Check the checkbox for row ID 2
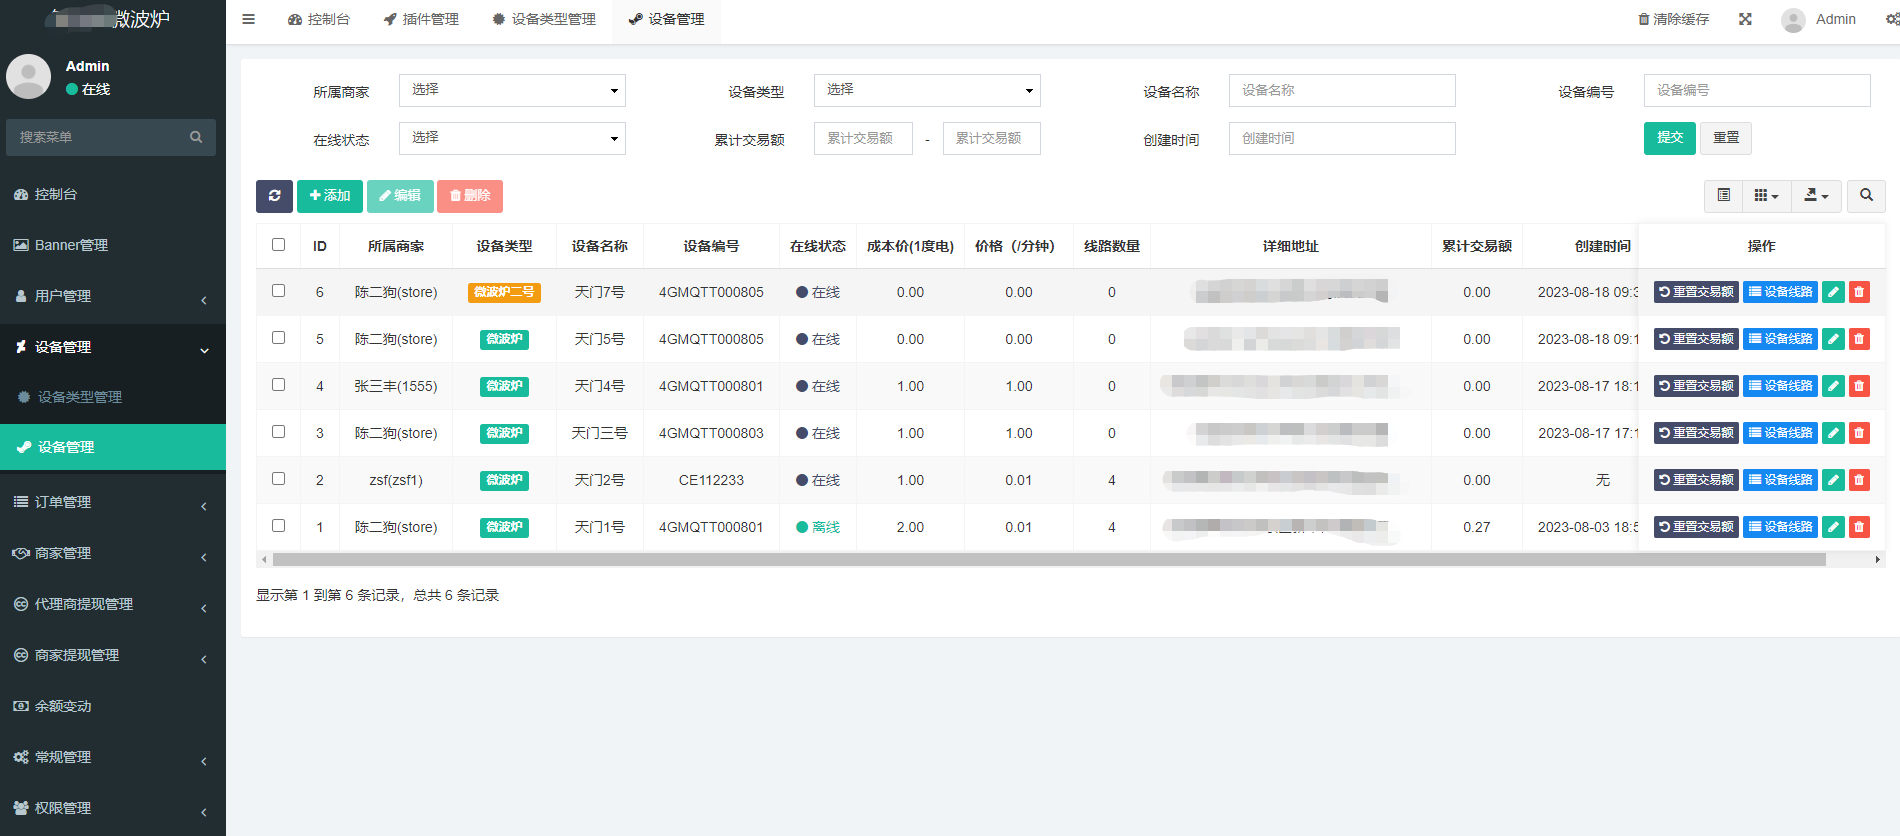The width and height of the screenshot is (1900, 836). pos(278,479)
